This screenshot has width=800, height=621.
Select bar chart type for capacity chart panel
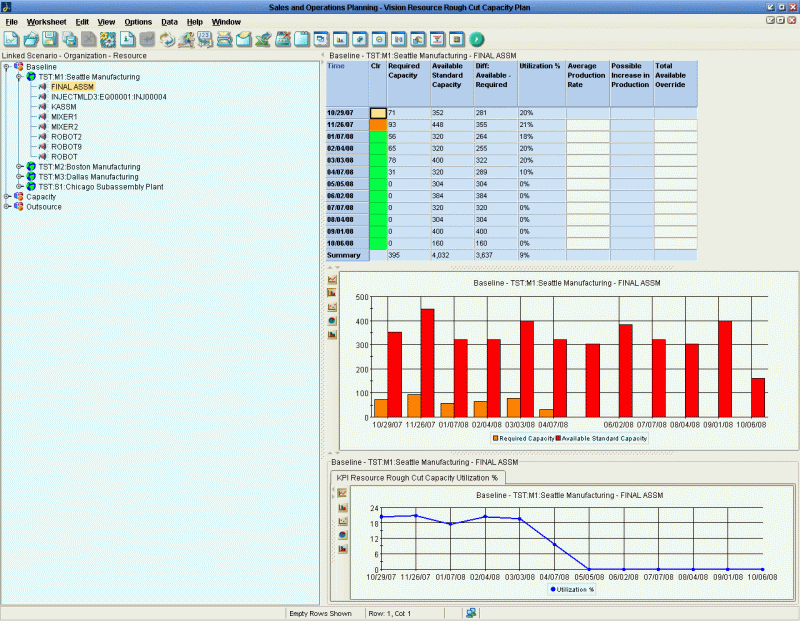click(332, 293)
